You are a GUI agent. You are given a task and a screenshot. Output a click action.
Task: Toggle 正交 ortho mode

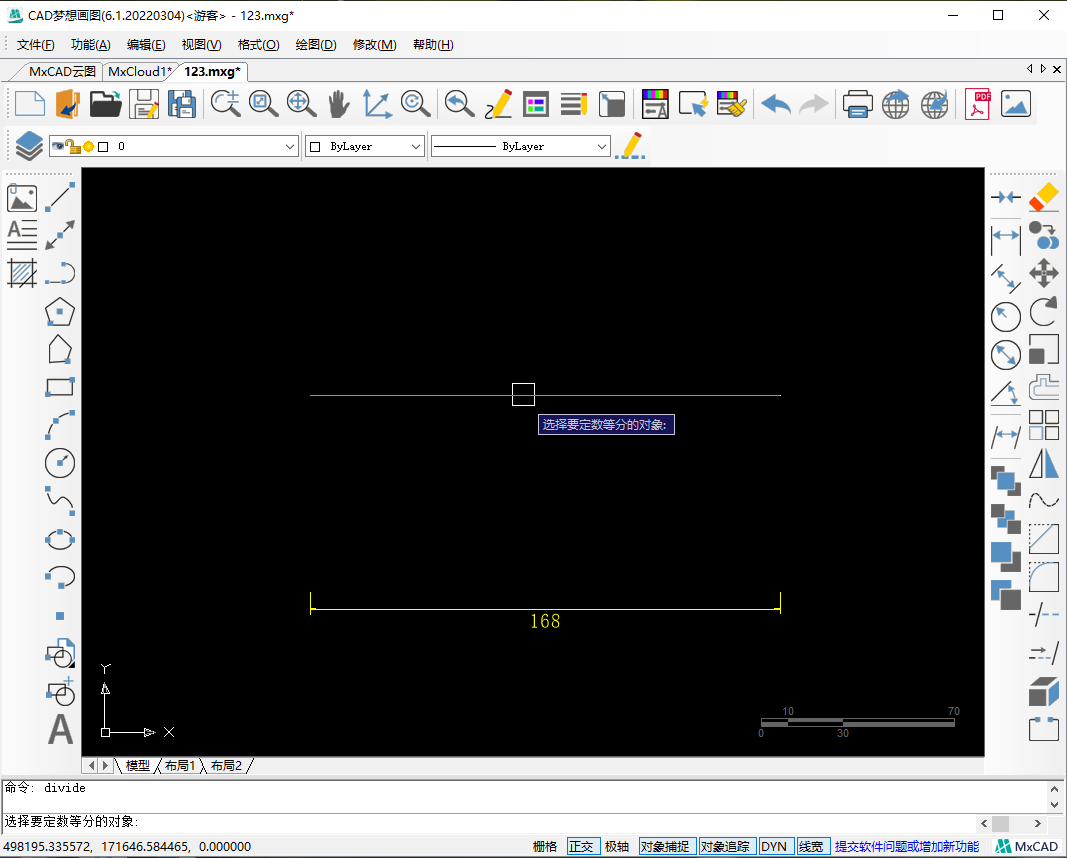581,847
